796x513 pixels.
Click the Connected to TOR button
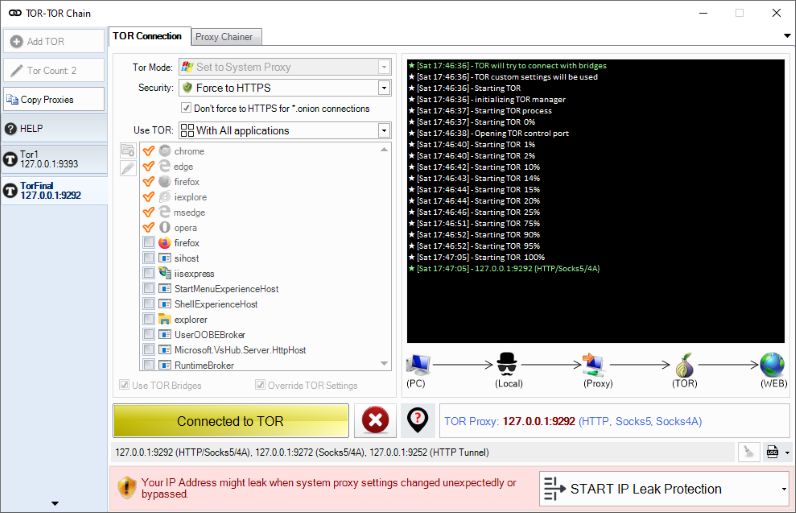tap(230, 421)
